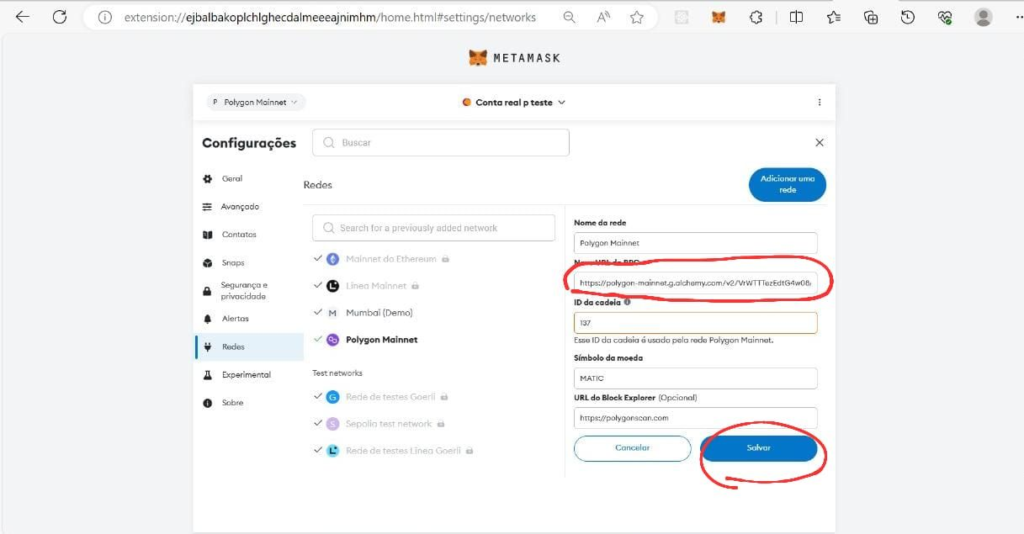1024x534 pixels.
Task: Click the Polygon Mainnet purple icon
Action: [332, 339]
